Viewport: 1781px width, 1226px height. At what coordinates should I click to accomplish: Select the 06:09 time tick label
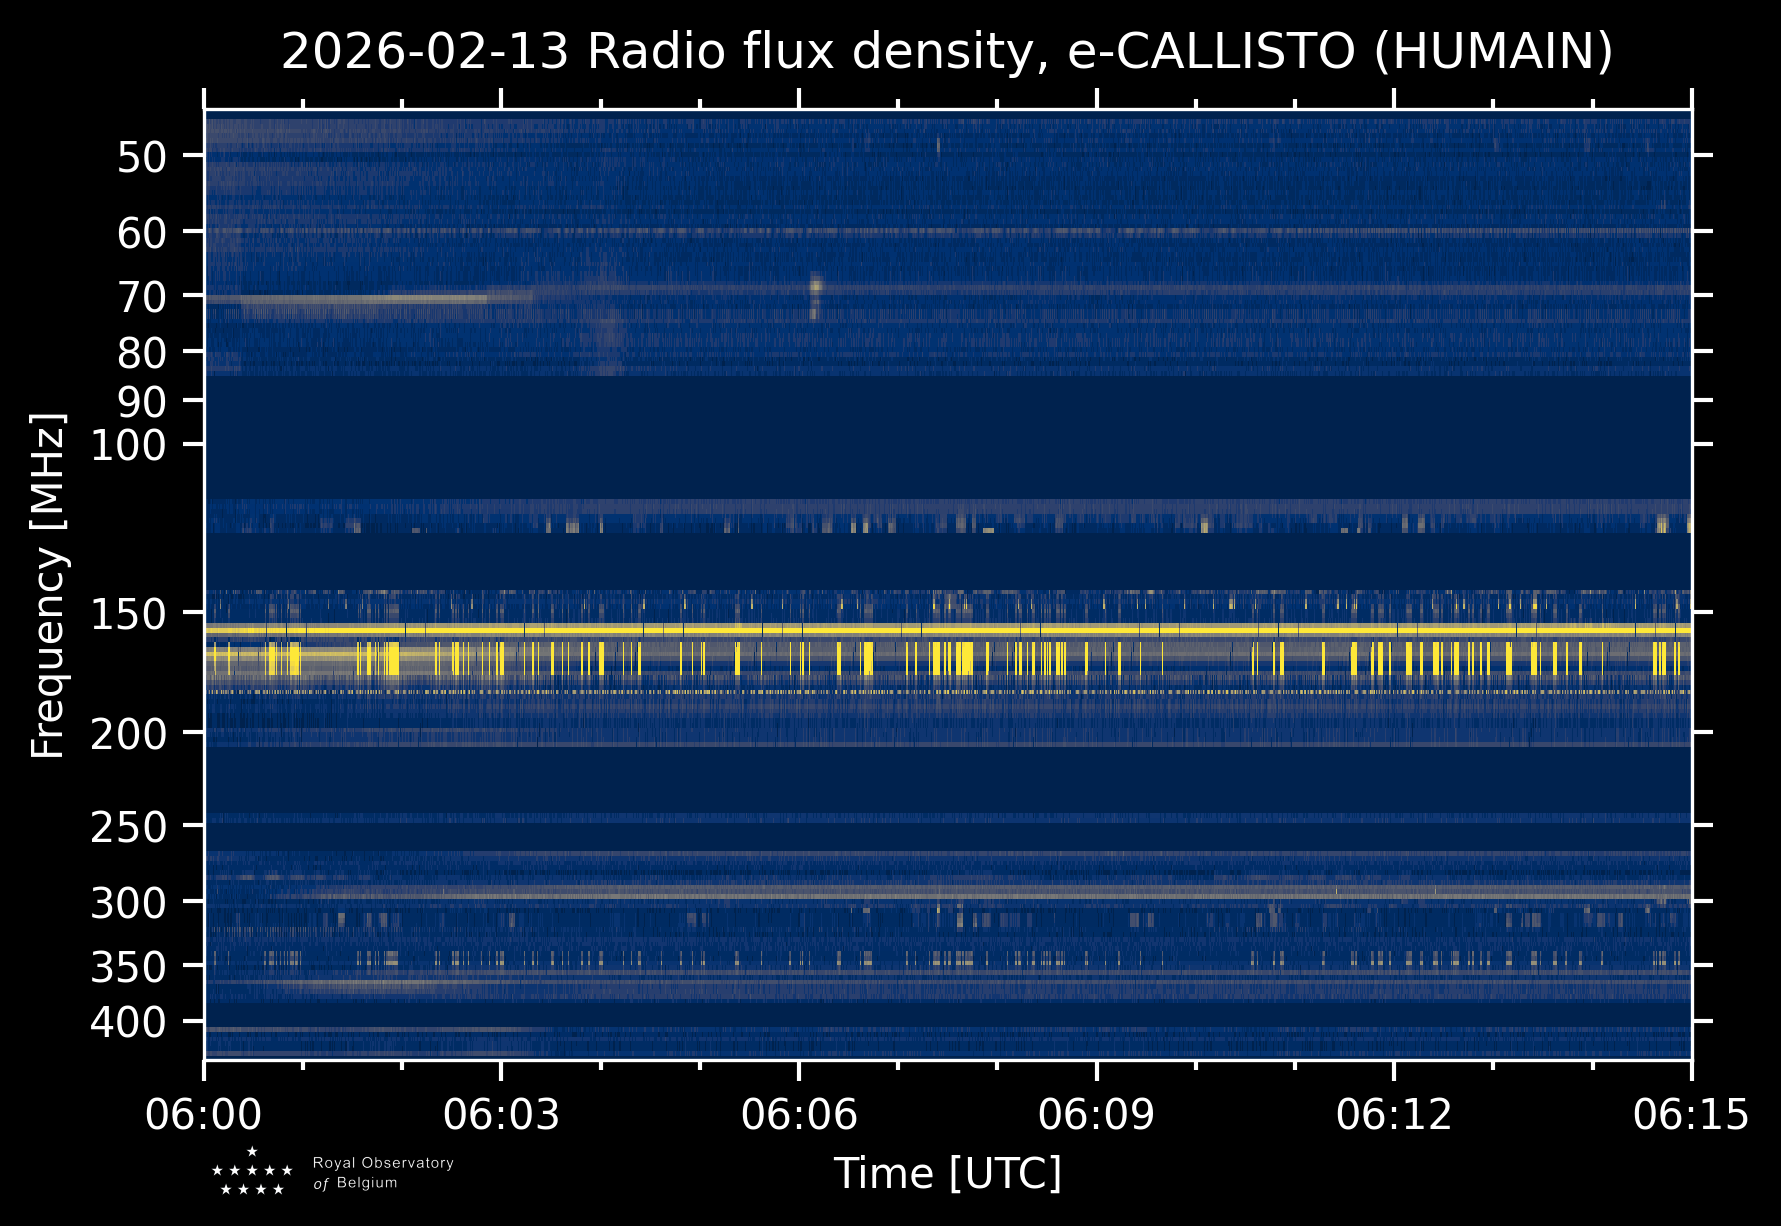pos(1096,1114)
